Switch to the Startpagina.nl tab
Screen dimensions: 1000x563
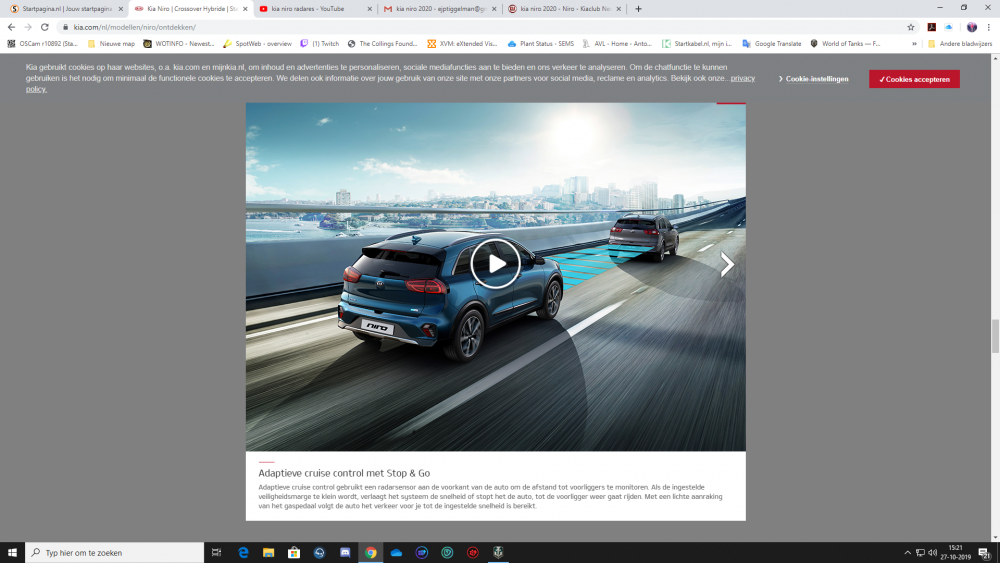62,9
